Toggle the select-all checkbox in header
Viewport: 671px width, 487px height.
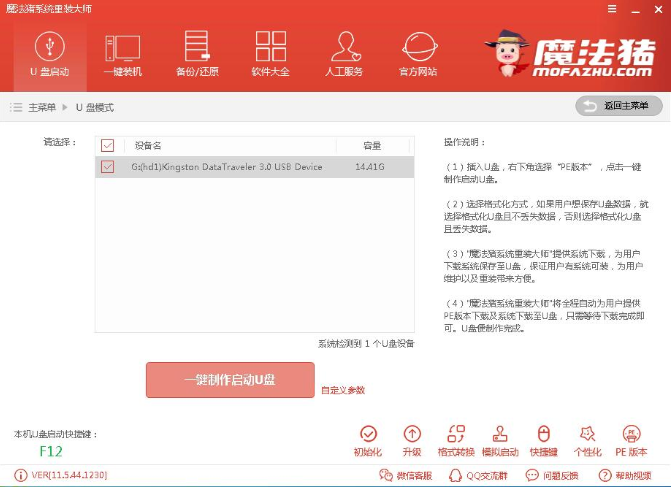(x=107, y=146)
